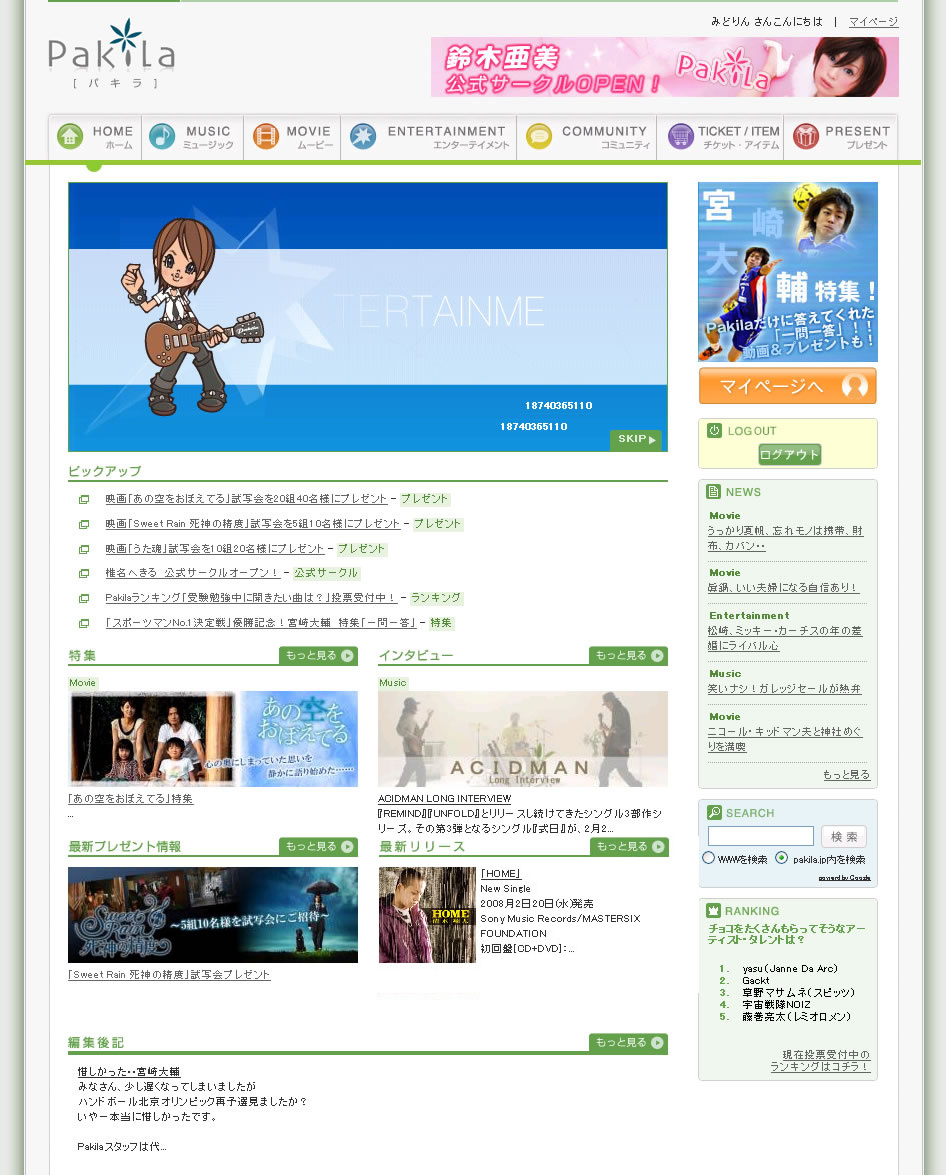Open the マイページ link at top right
946x1175 pixels.
[x=873, y=22]
